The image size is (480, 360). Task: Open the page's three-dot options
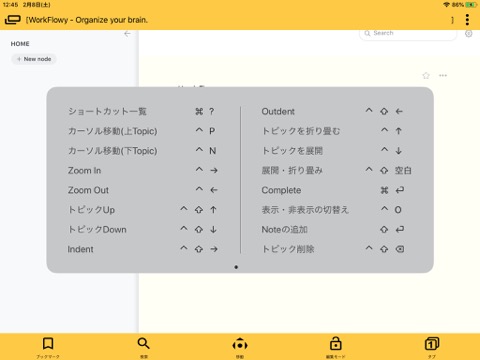click(x=443, y=75)
